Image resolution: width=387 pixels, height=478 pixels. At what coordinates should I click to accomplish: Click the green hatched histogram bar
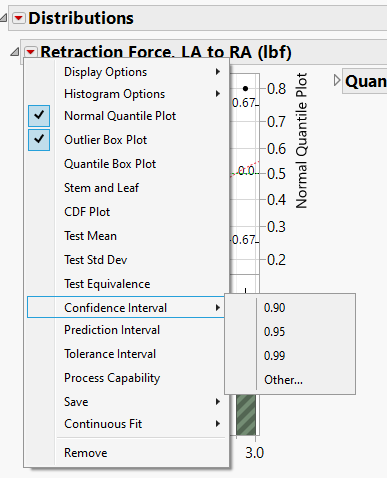[246, 415]
